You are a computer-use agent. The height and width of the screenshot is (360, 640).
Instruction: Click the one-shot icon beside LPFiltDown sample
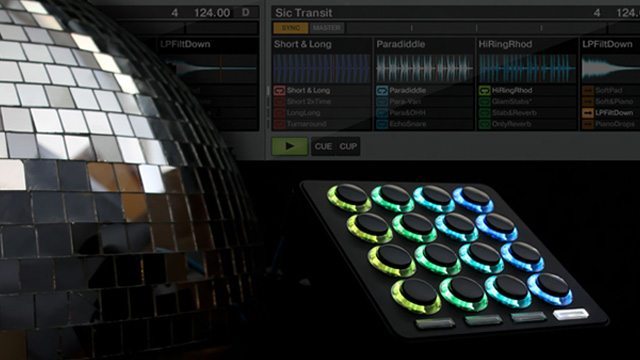click(x=588, y=113)
